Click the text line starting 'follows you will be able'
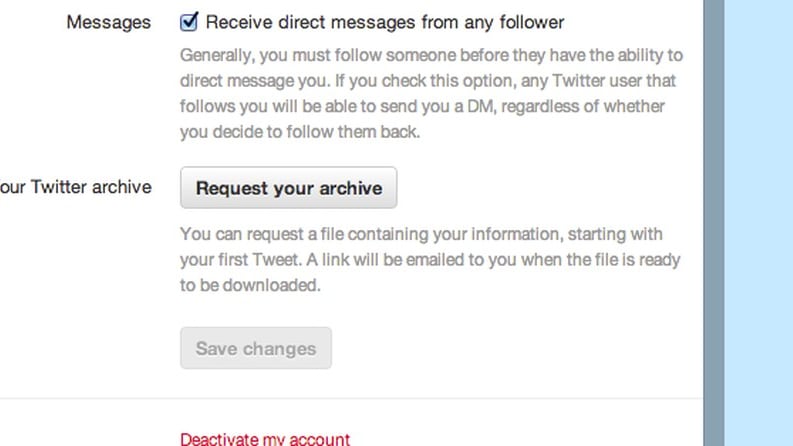Image resolution: width=793 pixels, height=446 pixels. point(422,106)
